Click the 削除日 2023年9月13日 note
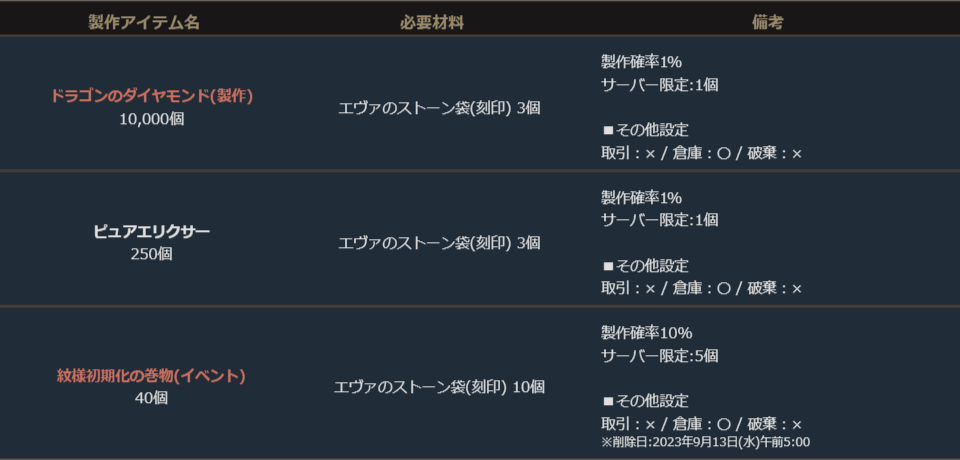 tap(705, 442)
